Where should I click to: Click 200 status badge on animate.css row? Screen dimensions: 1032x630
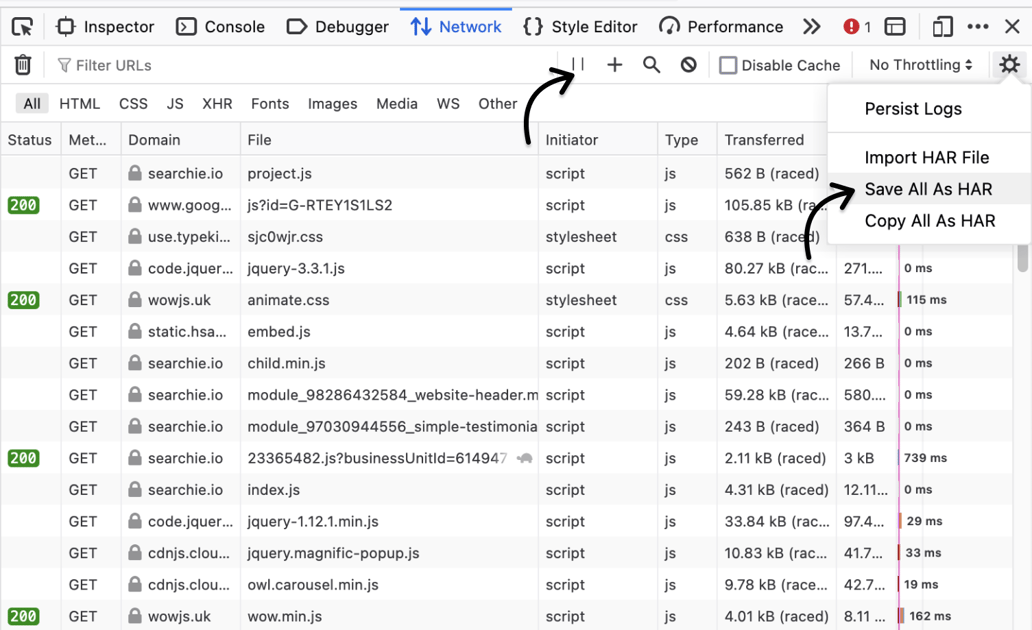pyautogui.click(x=23, y=300)
